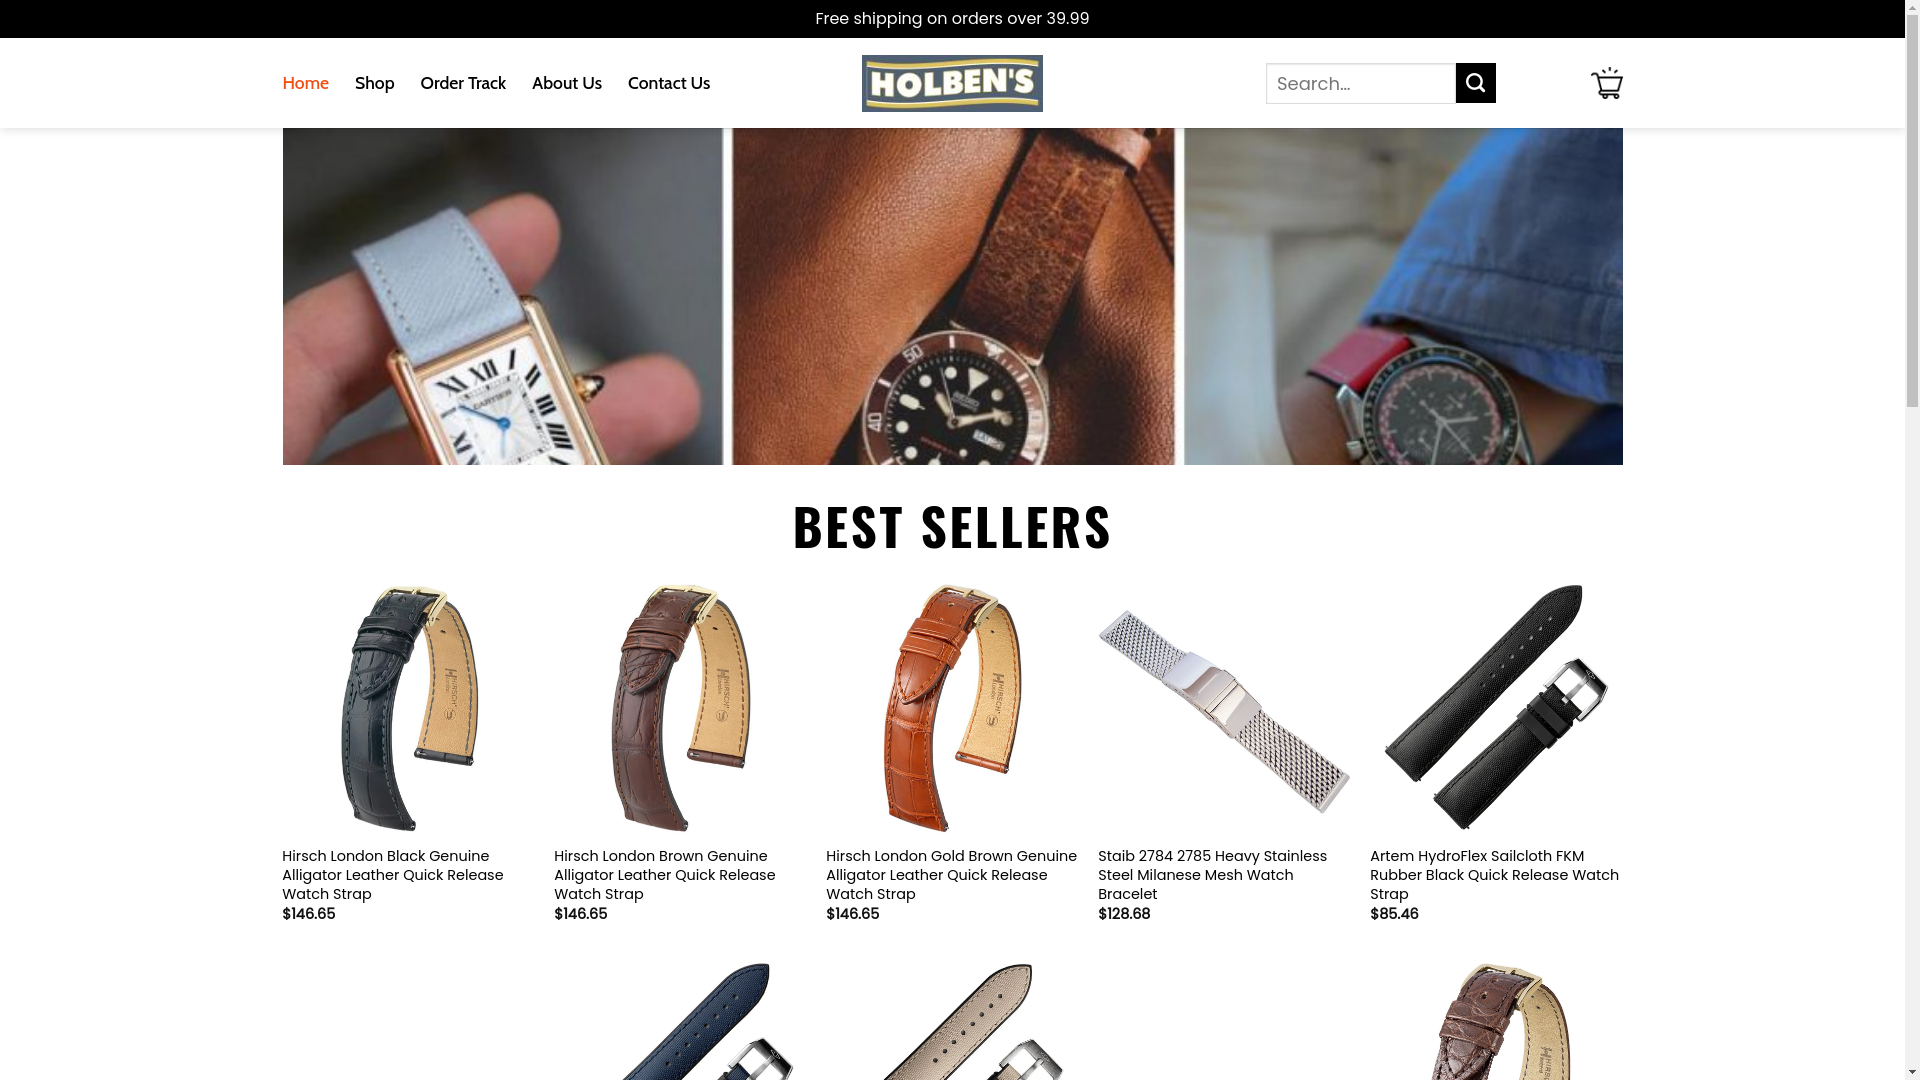Open Hirsch London Black Alligator strap image

[408, 708]
